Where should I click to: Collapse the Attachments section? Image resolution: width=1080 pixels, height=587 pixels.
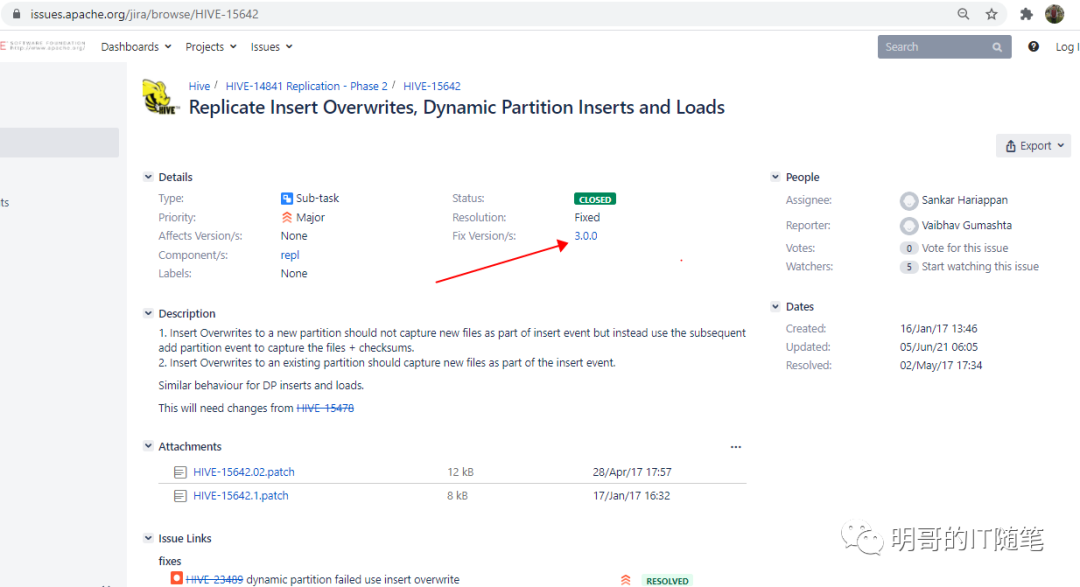tap(148, 446)
